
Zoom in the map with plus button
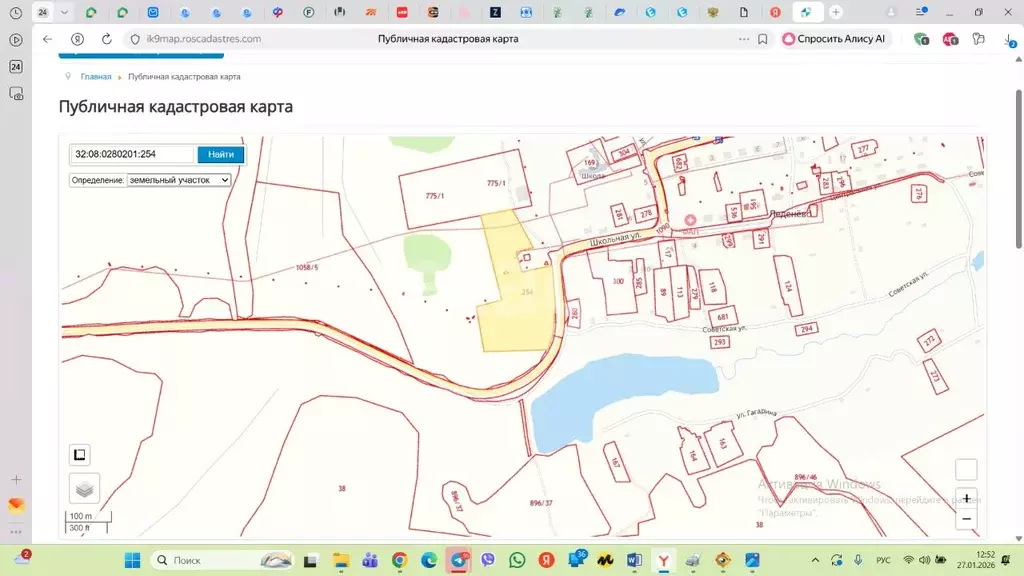(x=965, y=497)
